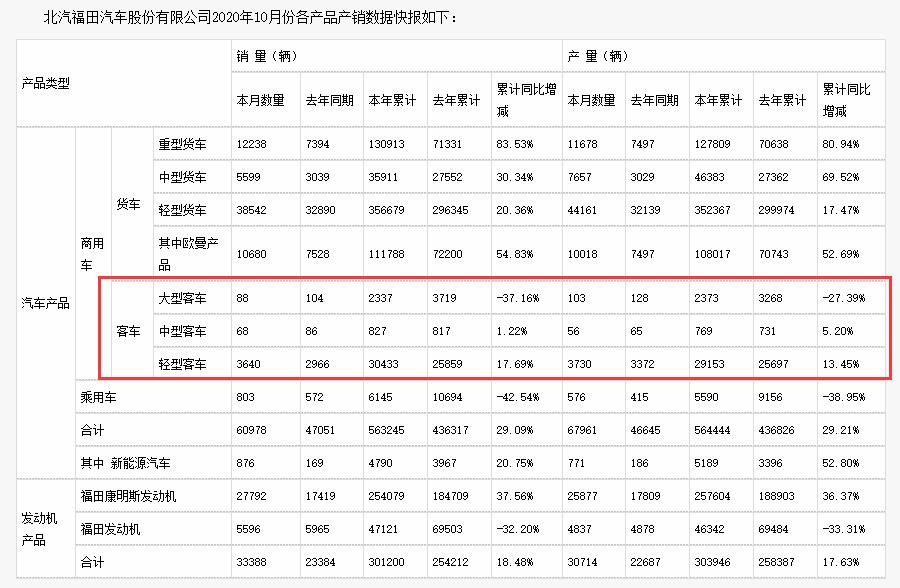The image size is (900, 588).
Task: Click 83.53% in 重型货车 row
Action: pos(515,144)
